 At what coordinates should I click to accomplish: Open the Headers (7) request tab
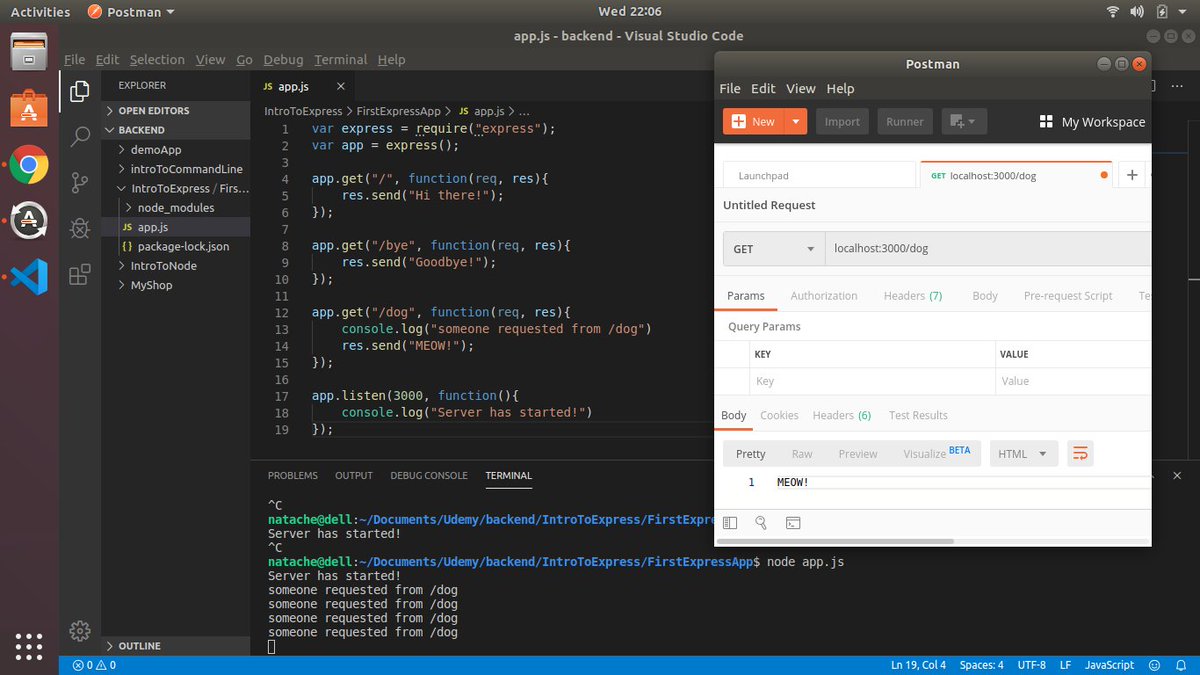pyautogui.click(x=913, y=296)
